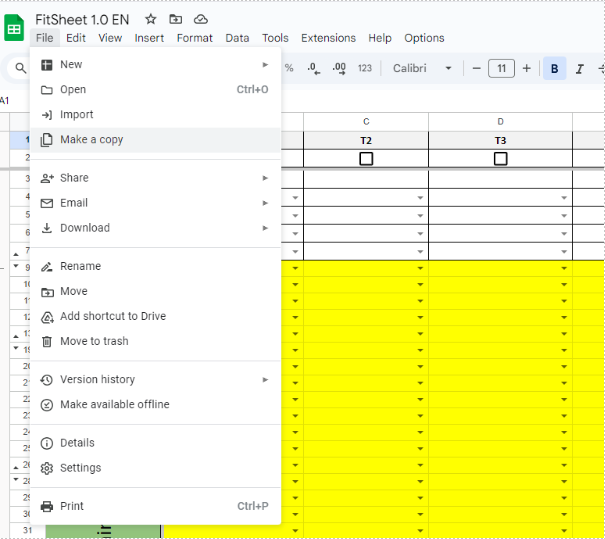Select Make a copy
605x539 pixels.
(x=91, y=140)
